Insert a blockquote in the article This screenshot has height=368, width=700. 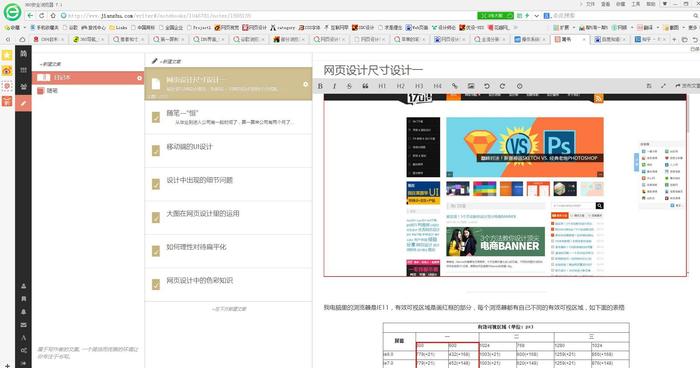(365, 86)
